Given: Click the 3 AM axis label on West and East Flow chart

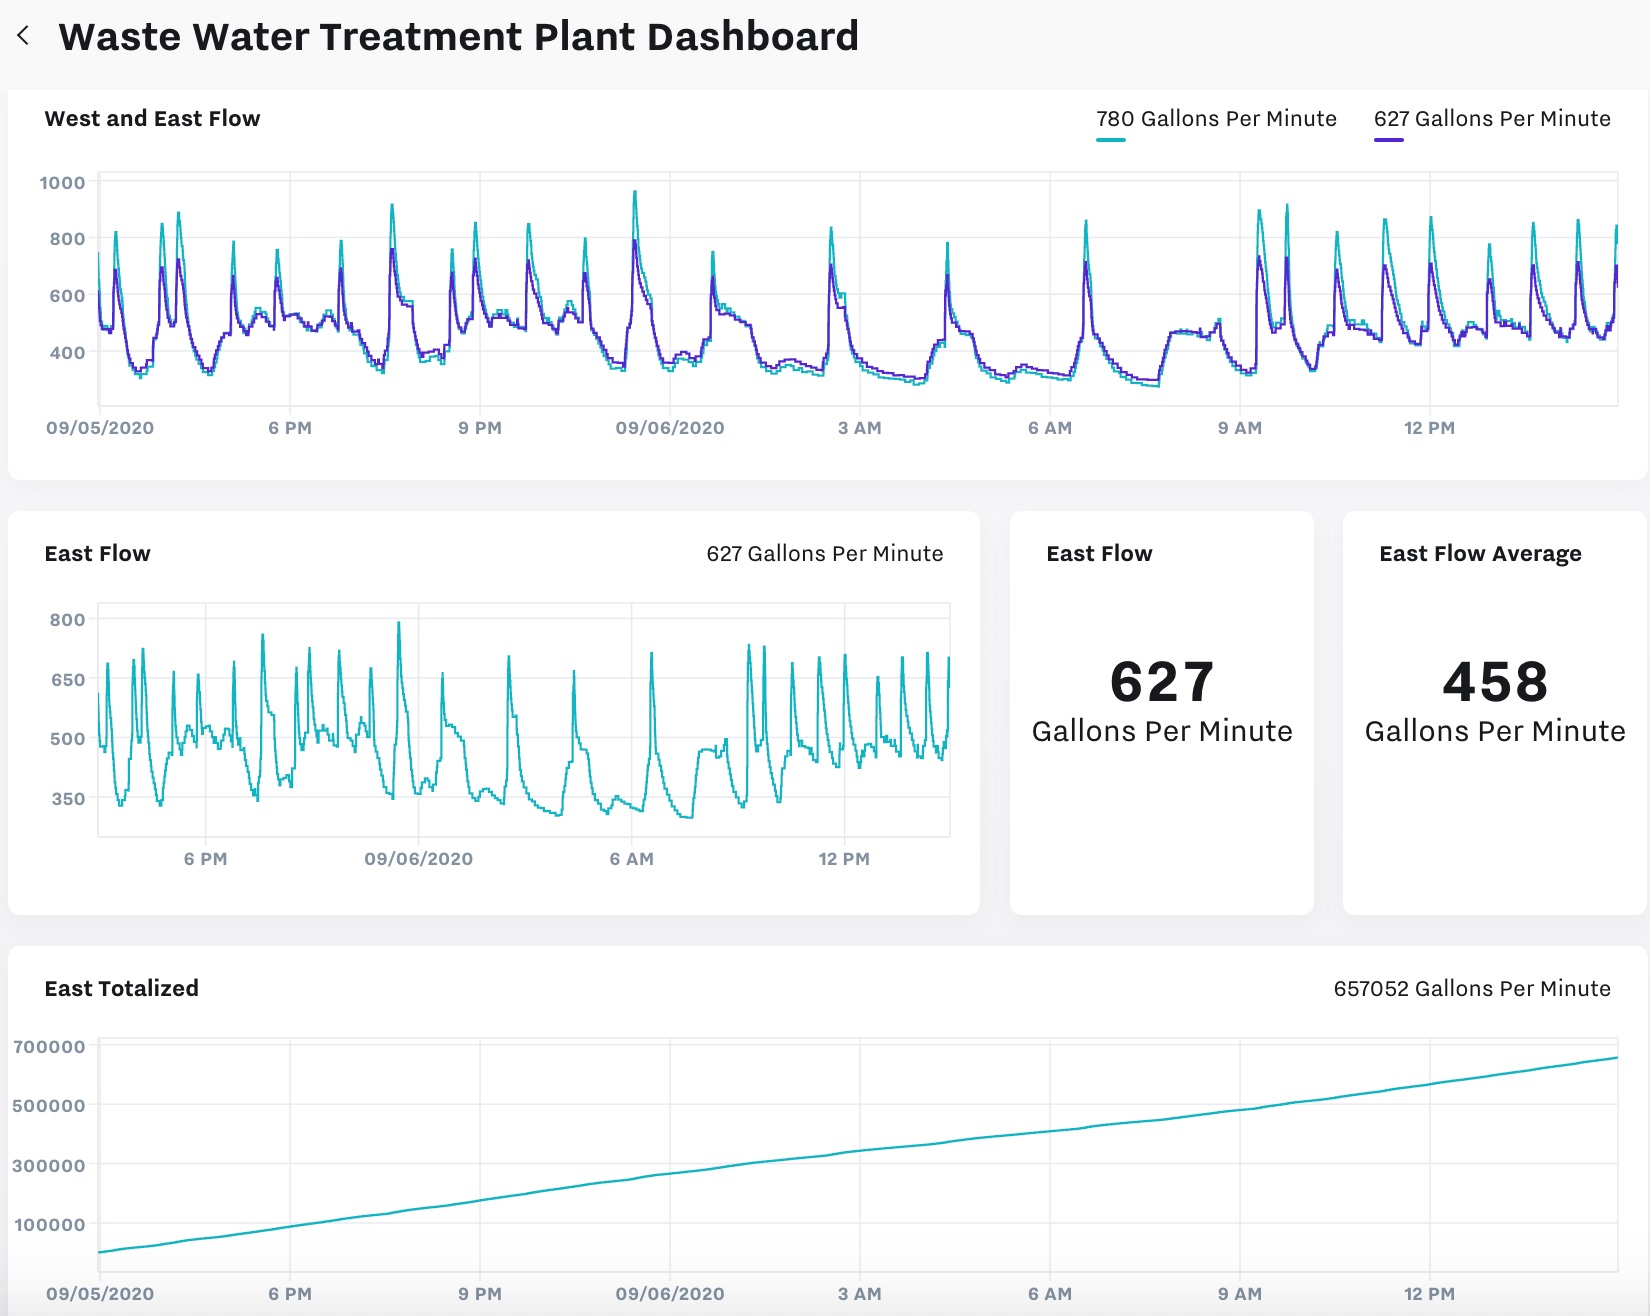Looking at the screenshot, I should pyautogui.click(x=860, y=428).
